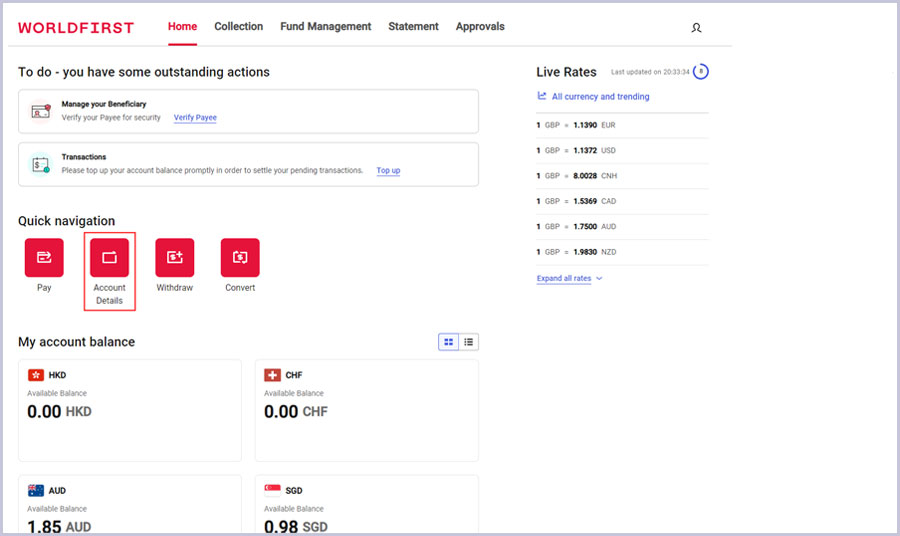Open All currency and trending link
This screenshot has height=536, width=900.
click(x=600, y=97)
